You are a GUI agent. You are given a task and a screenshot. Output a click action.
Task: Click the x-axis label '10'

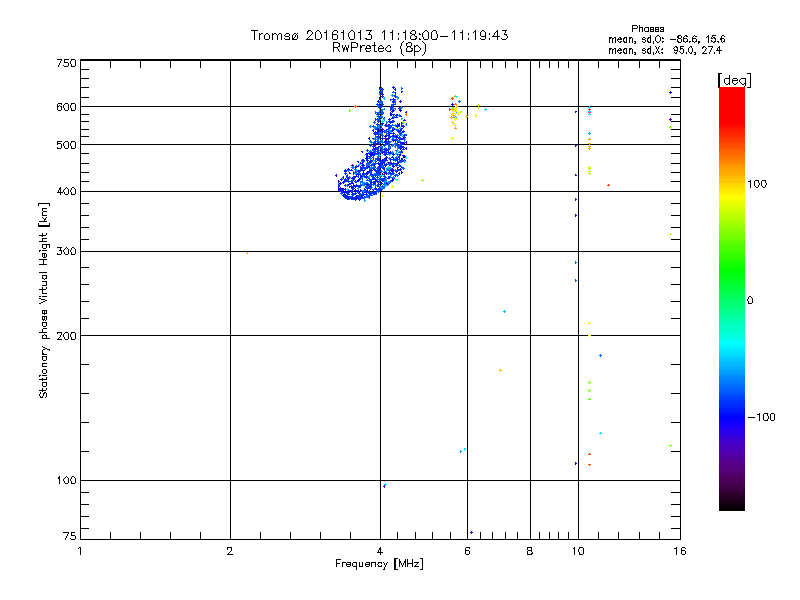(578, 551)
